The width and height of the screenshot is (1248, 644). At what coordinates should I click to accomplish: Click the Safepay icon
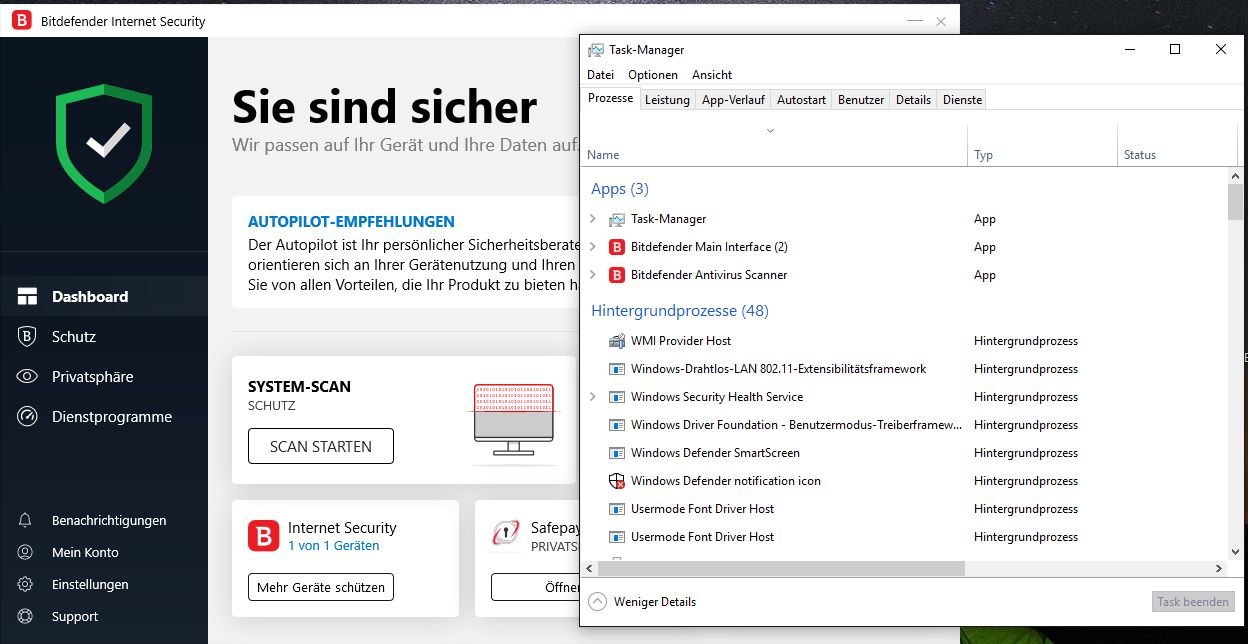click(504, 533)
